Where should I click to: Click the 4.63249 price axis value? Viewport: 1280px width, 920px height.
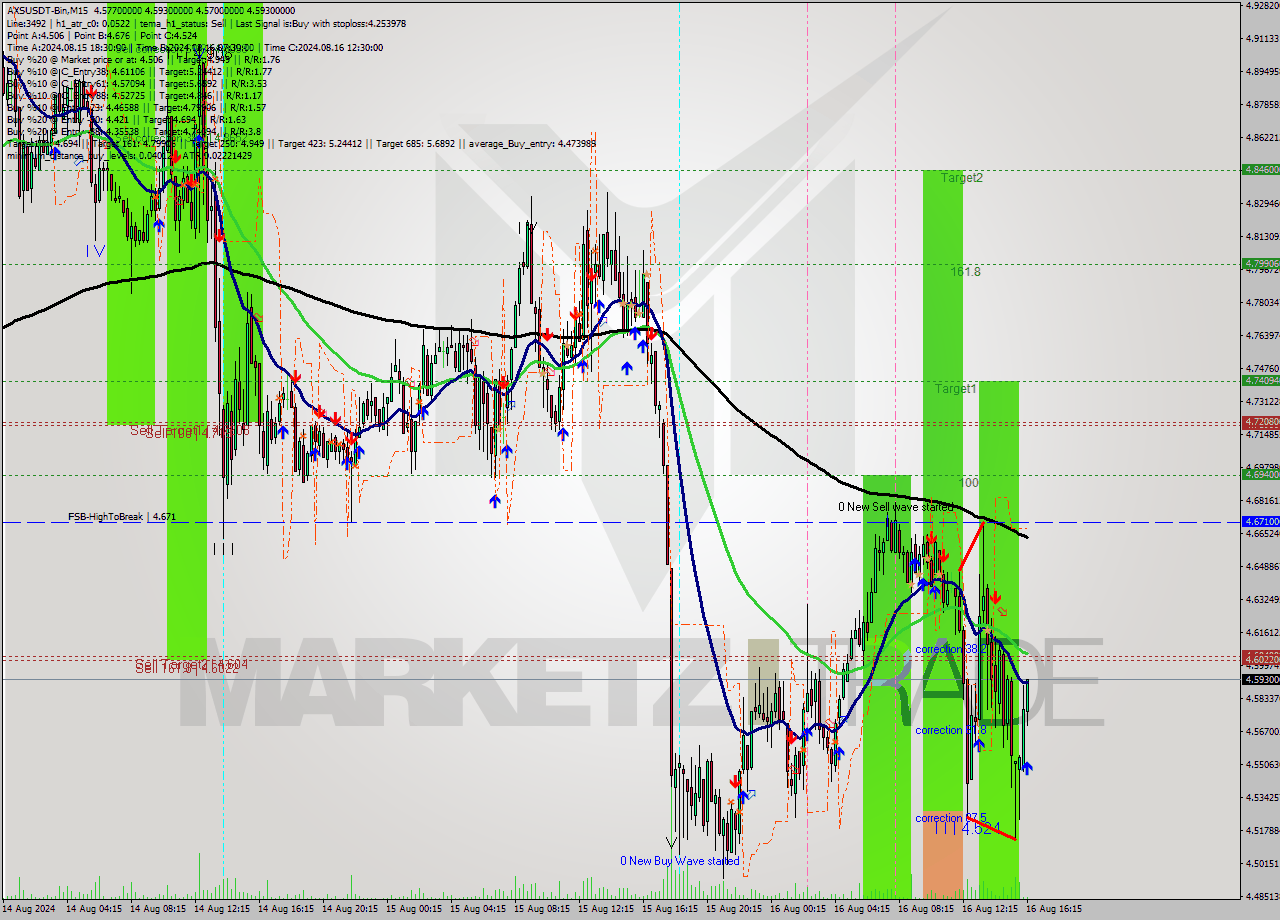[x=1262, y=599]
